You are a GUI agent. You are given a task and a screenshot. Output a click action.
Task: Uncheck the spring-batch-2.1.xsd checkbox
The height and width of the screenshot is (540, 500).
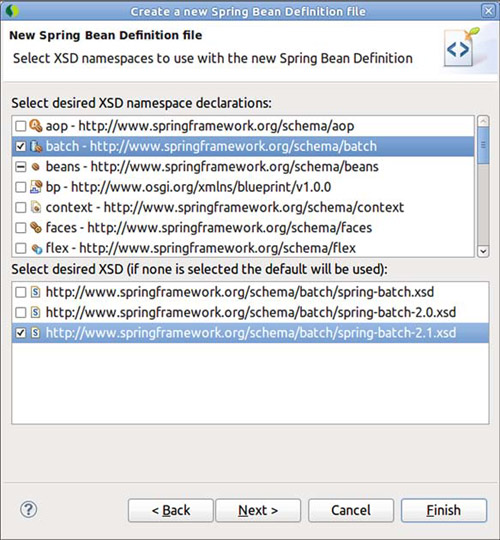coord(21,333)
